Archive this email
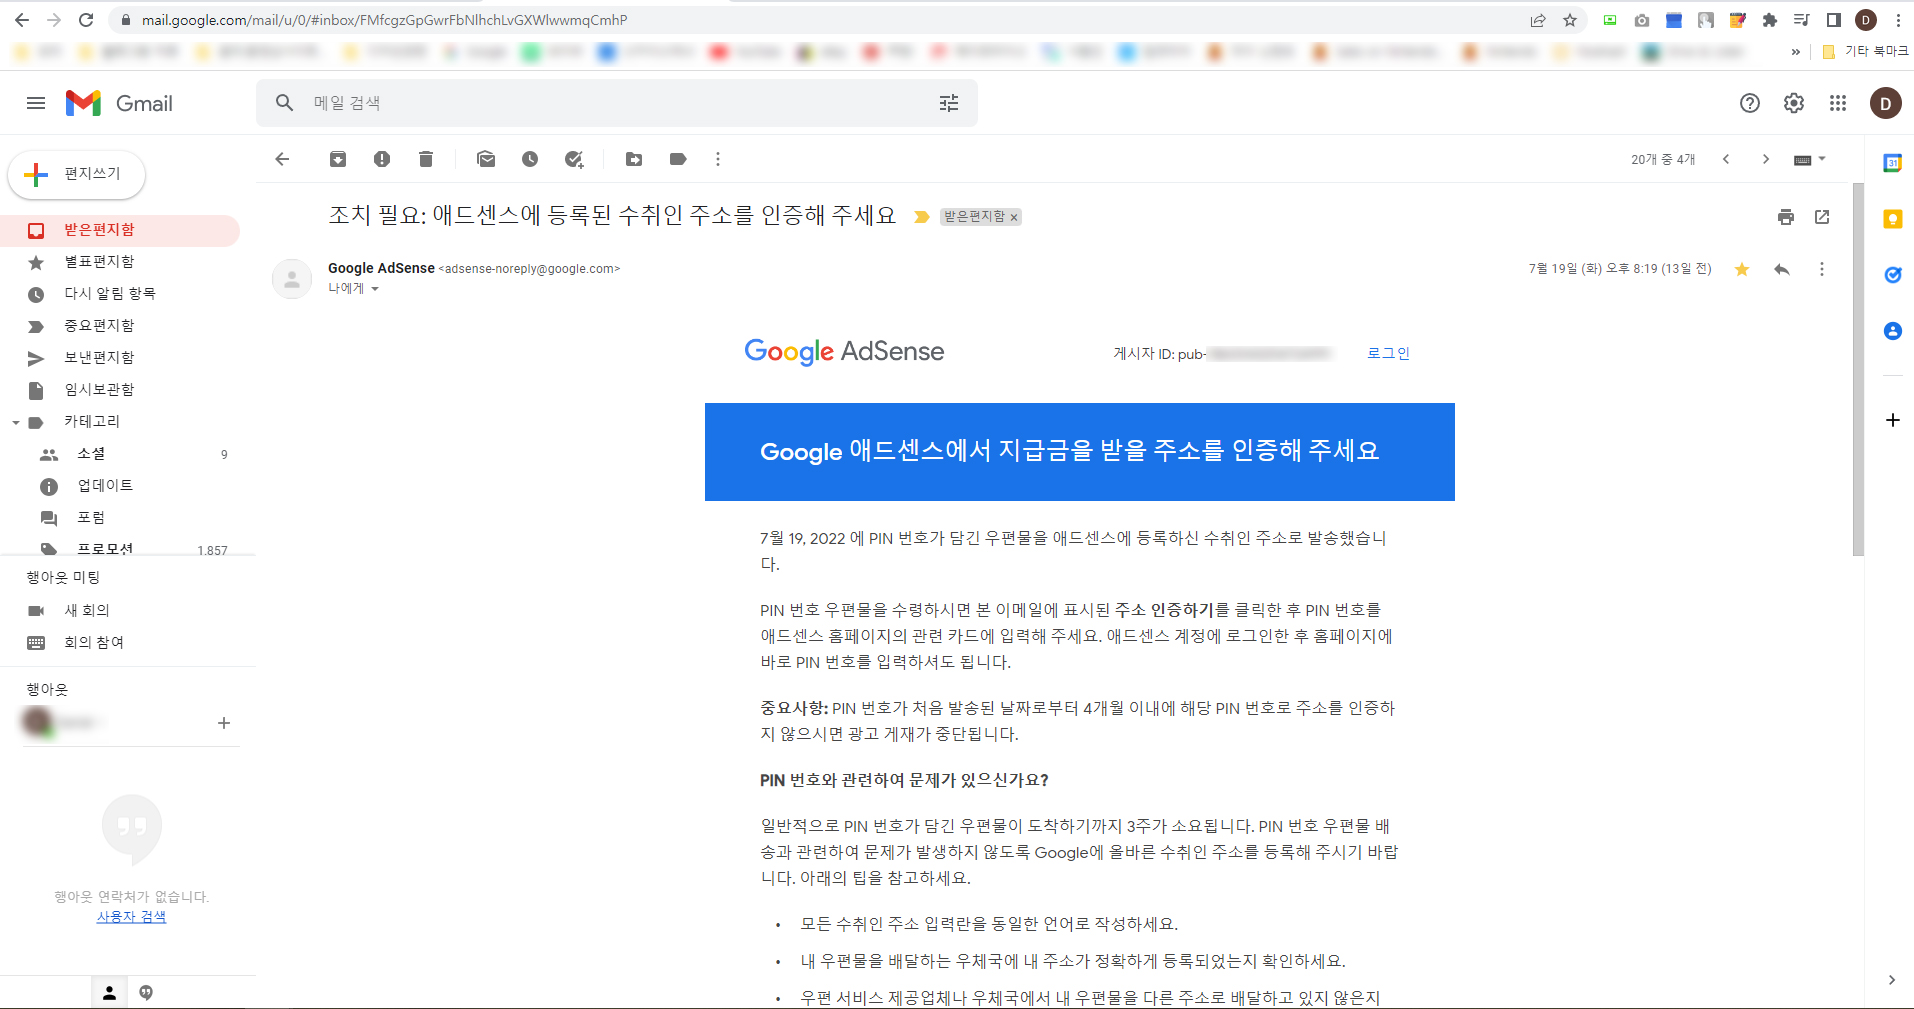The width and height of the screenshot is (1914, 1009). point(338,159)
